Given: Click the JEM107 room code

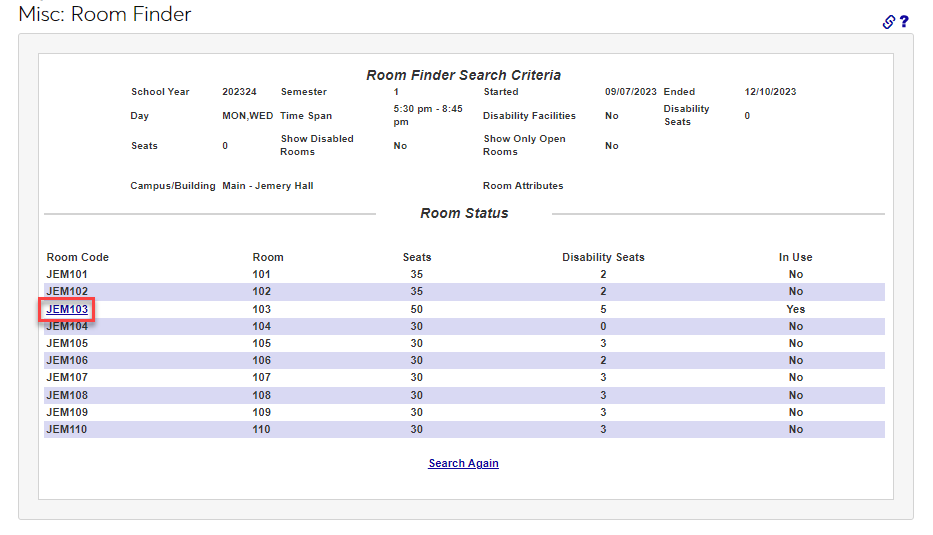Looking at the screenshot, I should coord(67,377).
